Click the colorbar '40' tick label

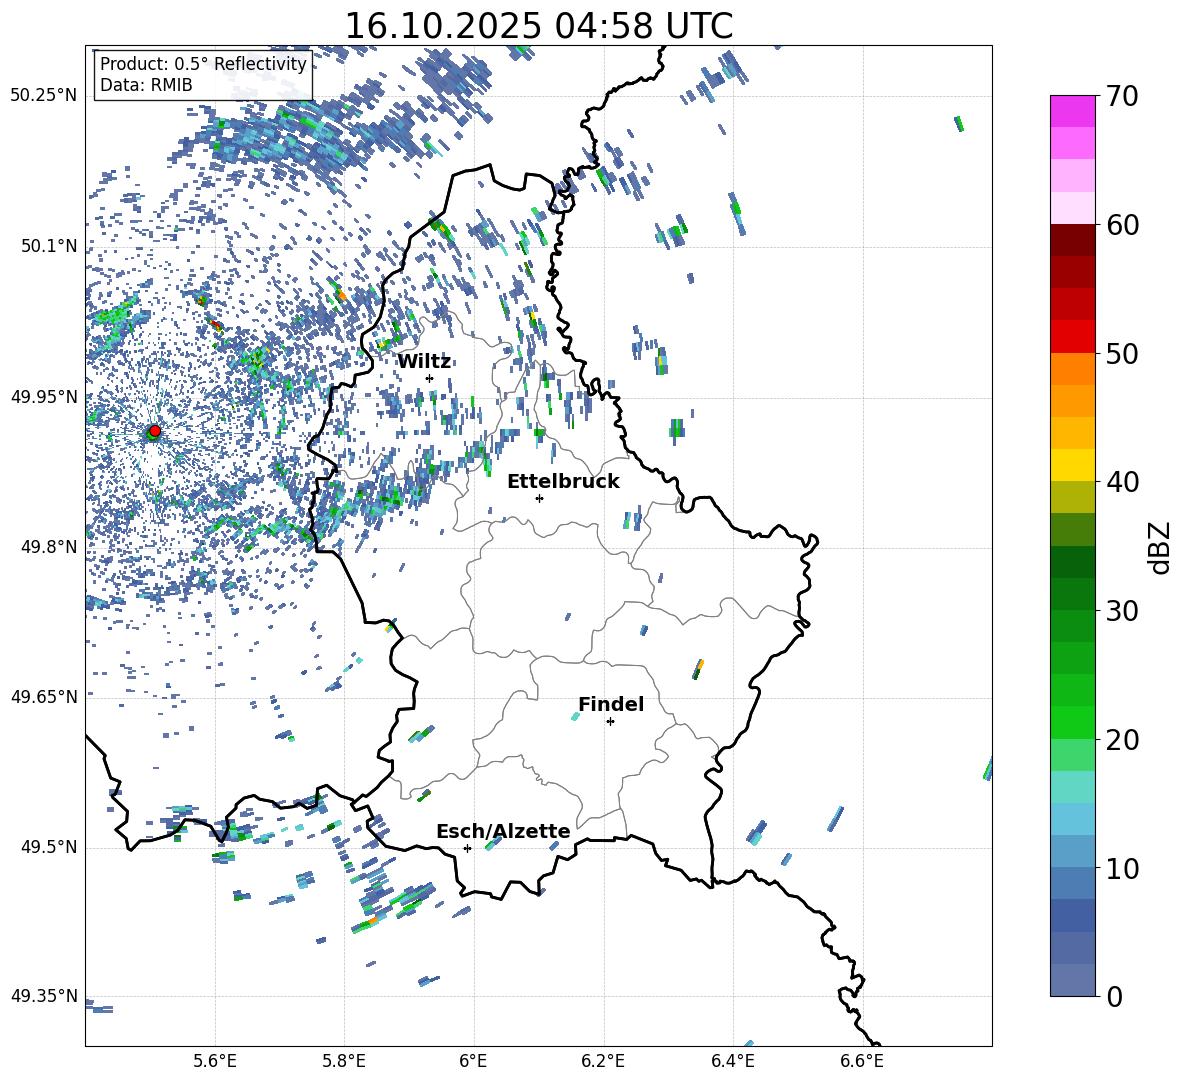[x=1121, y=482]
